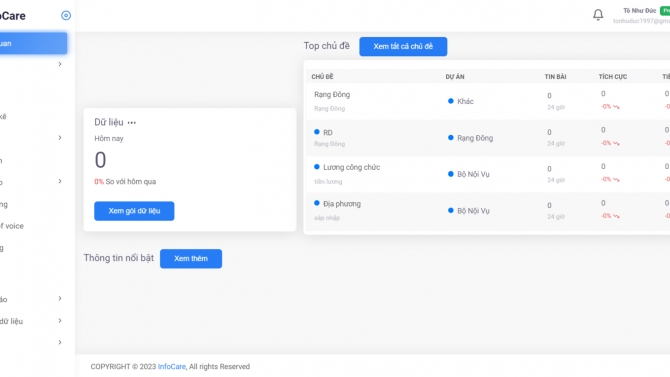Click the Tích cực trend arrow in Rạng Đông topic row

pos(616,107)
